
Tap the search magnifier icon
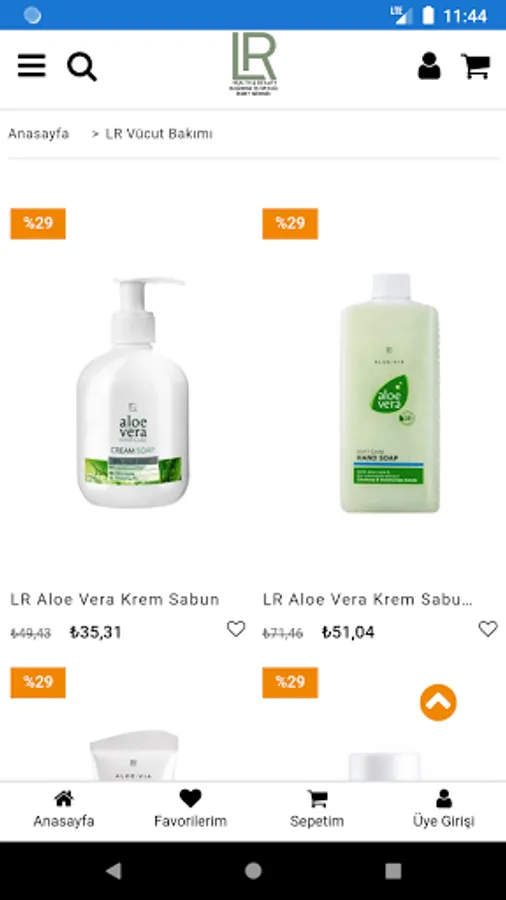click(82, 67)
